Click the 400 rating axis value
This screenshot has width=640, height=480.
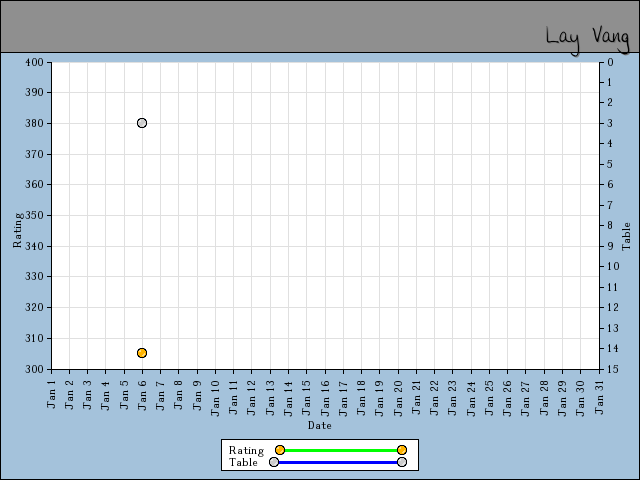point(34,62)
